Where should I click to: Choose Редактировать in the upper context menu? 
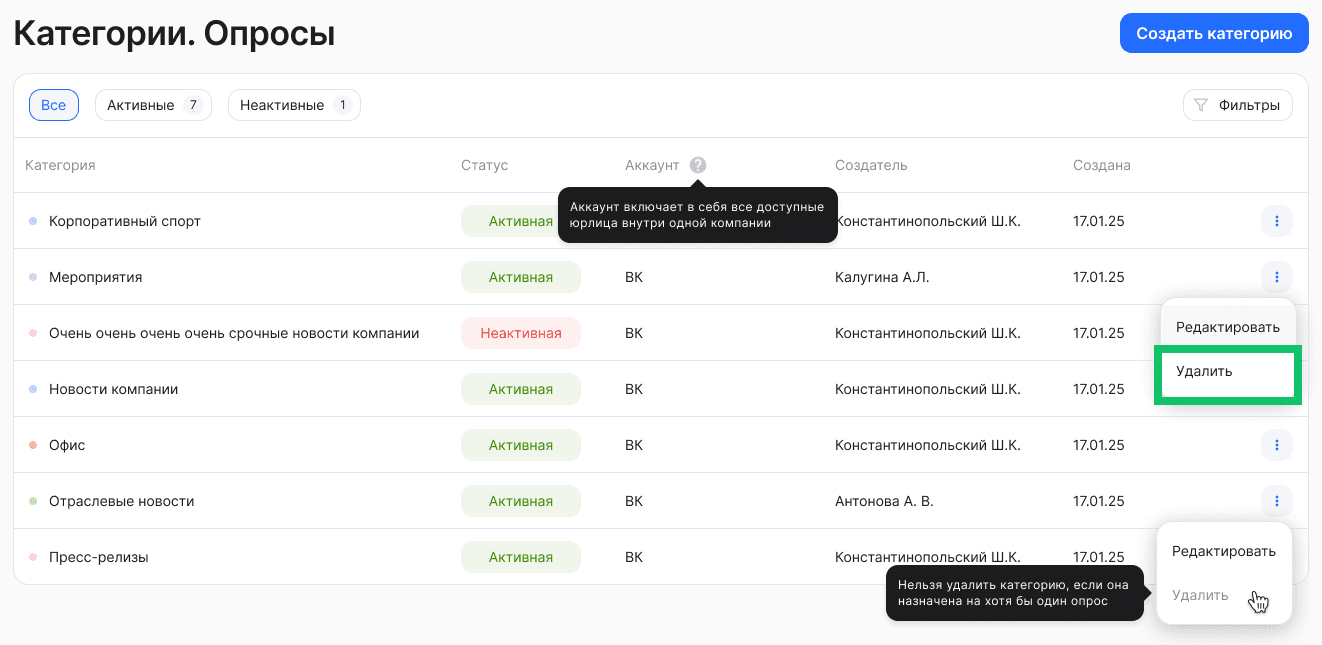click(1227, 327)
